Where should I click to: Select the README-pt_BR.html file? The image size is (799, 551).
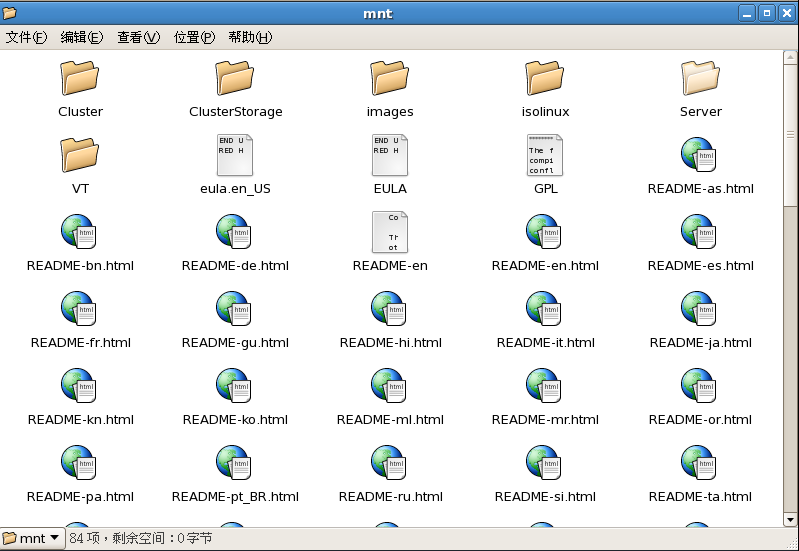click(235, 463)
